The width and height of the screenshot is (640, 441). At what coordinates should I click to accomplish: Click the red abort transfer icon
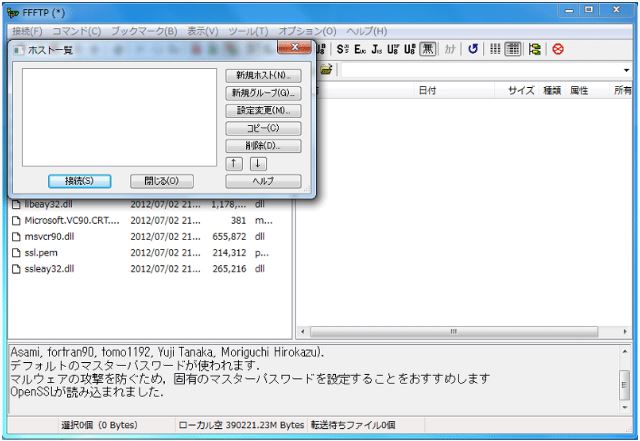point(557,48)
